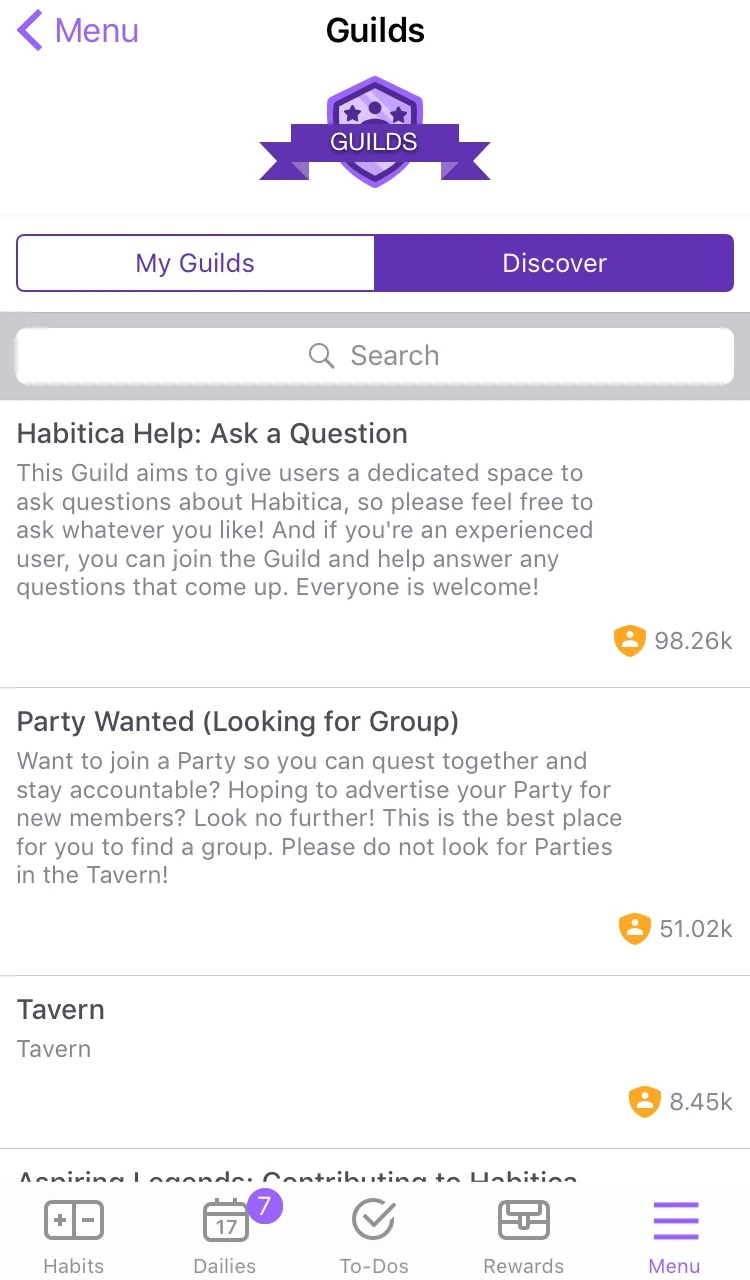
Task: Tap member badge icon beside 51.02k
Action: (x=635, y=929)
